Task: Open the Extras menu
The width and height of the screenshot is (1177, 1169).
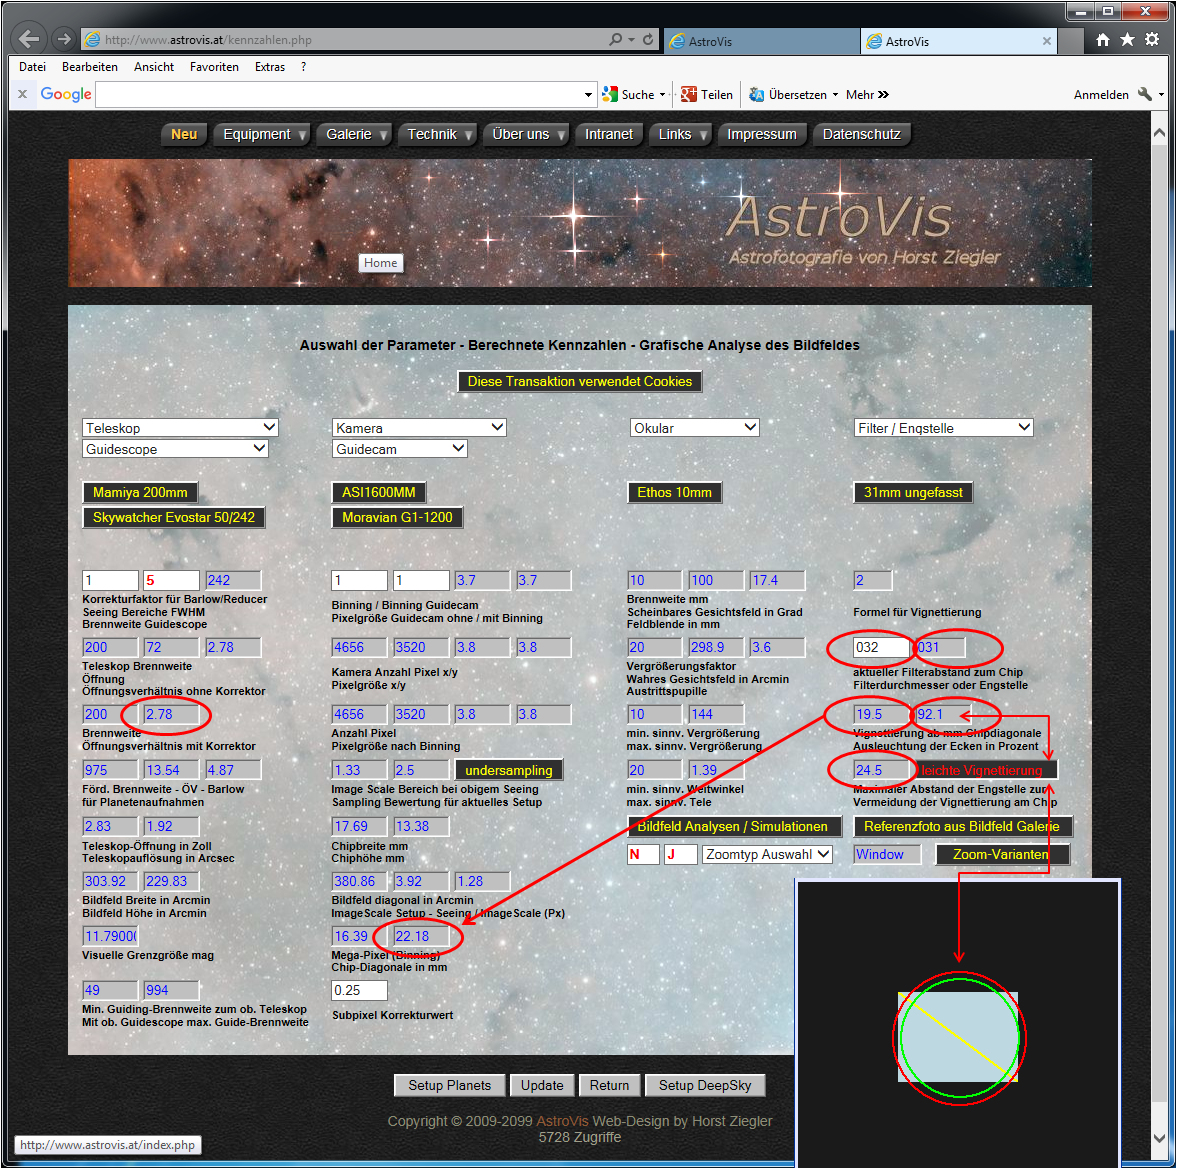Action: (x=269, y=67)
